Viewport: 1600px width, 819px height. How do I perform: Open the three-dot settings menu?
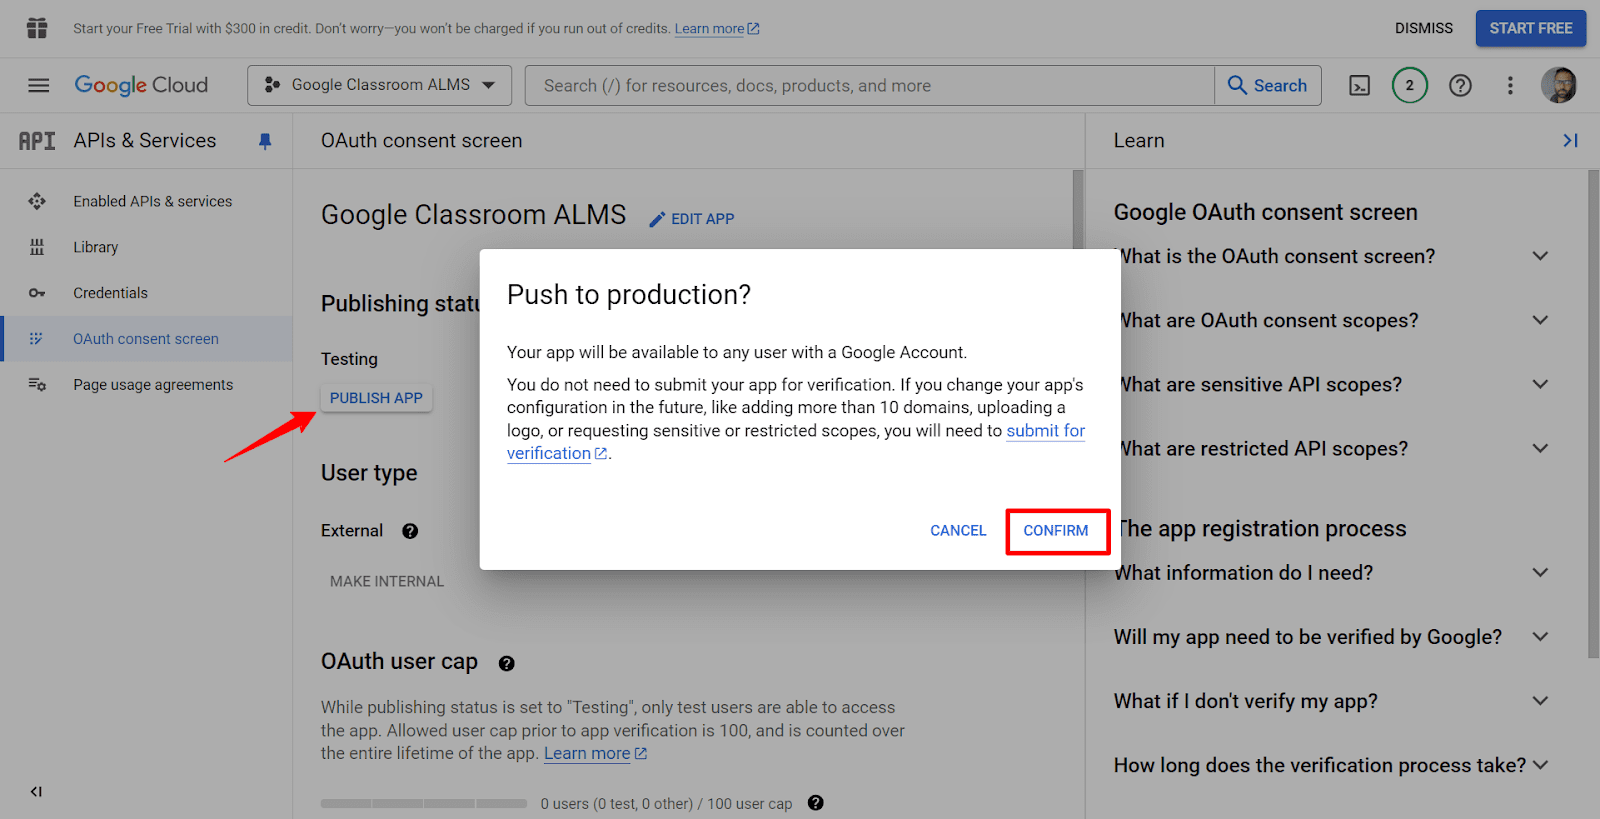point(1510,86)
